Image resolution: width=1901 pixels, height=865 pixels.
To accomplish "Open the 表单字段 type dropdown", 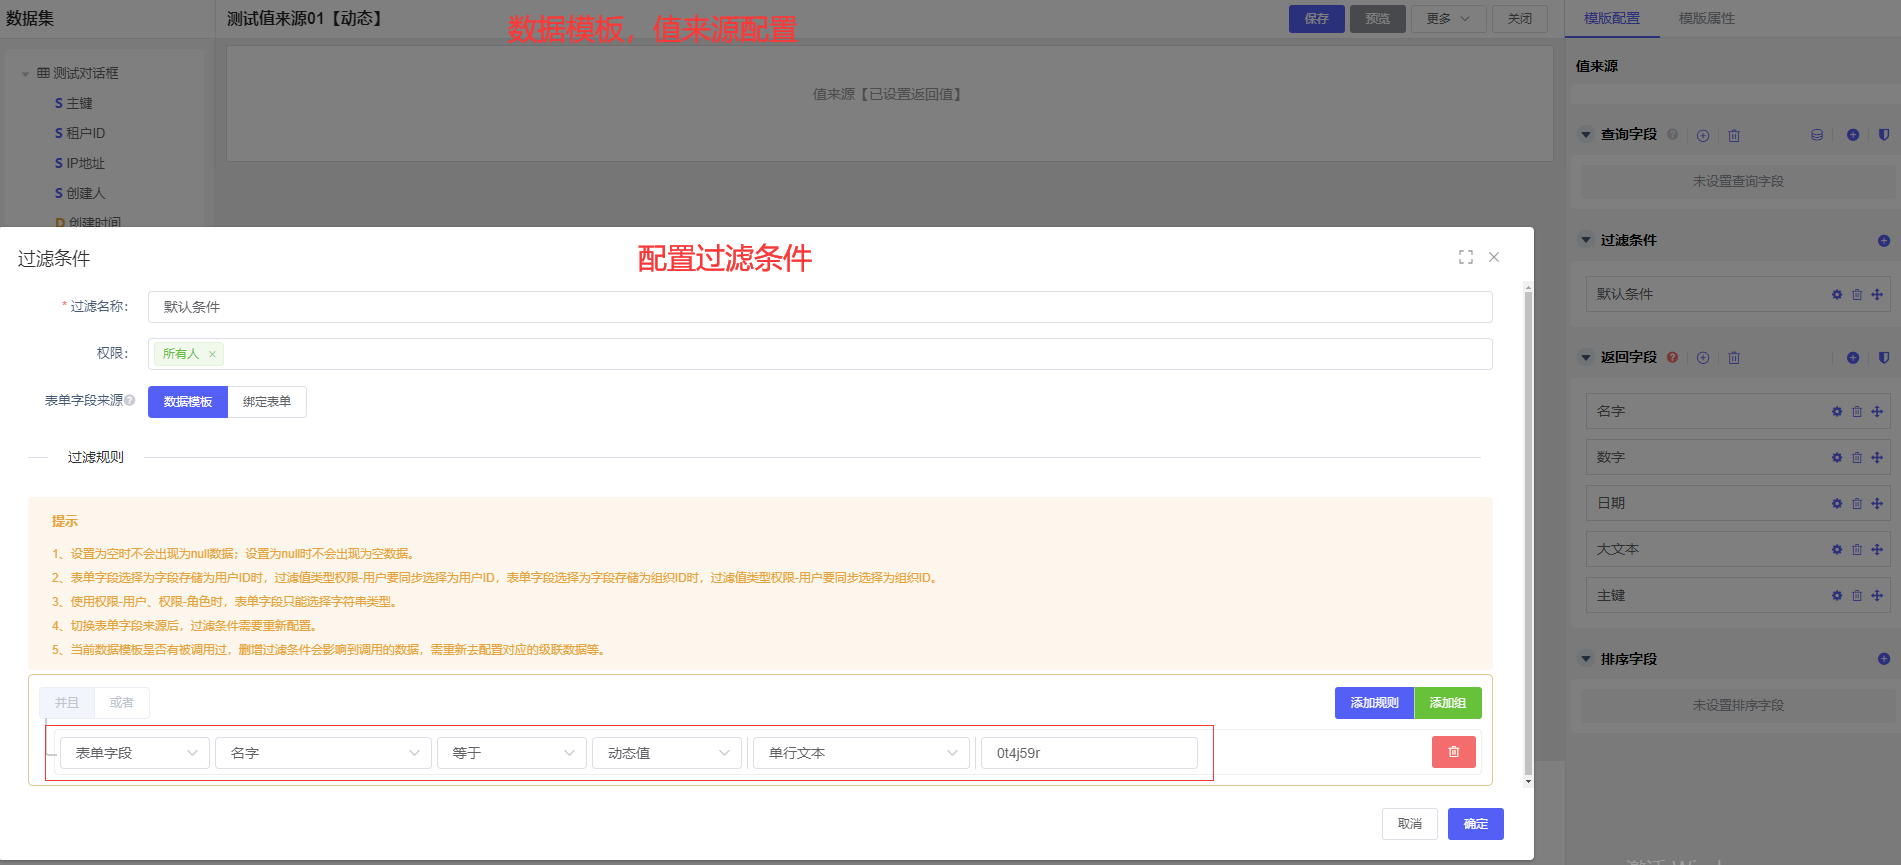I will 135,753.
